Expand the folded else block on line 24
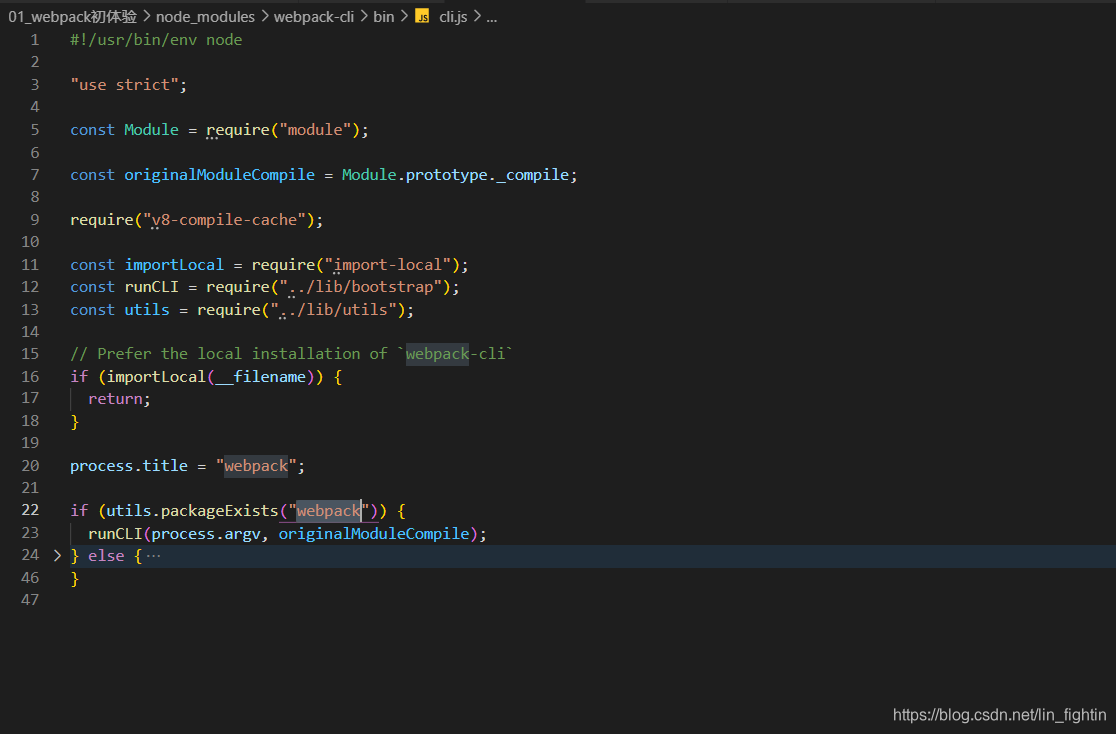 click(58, 555)
